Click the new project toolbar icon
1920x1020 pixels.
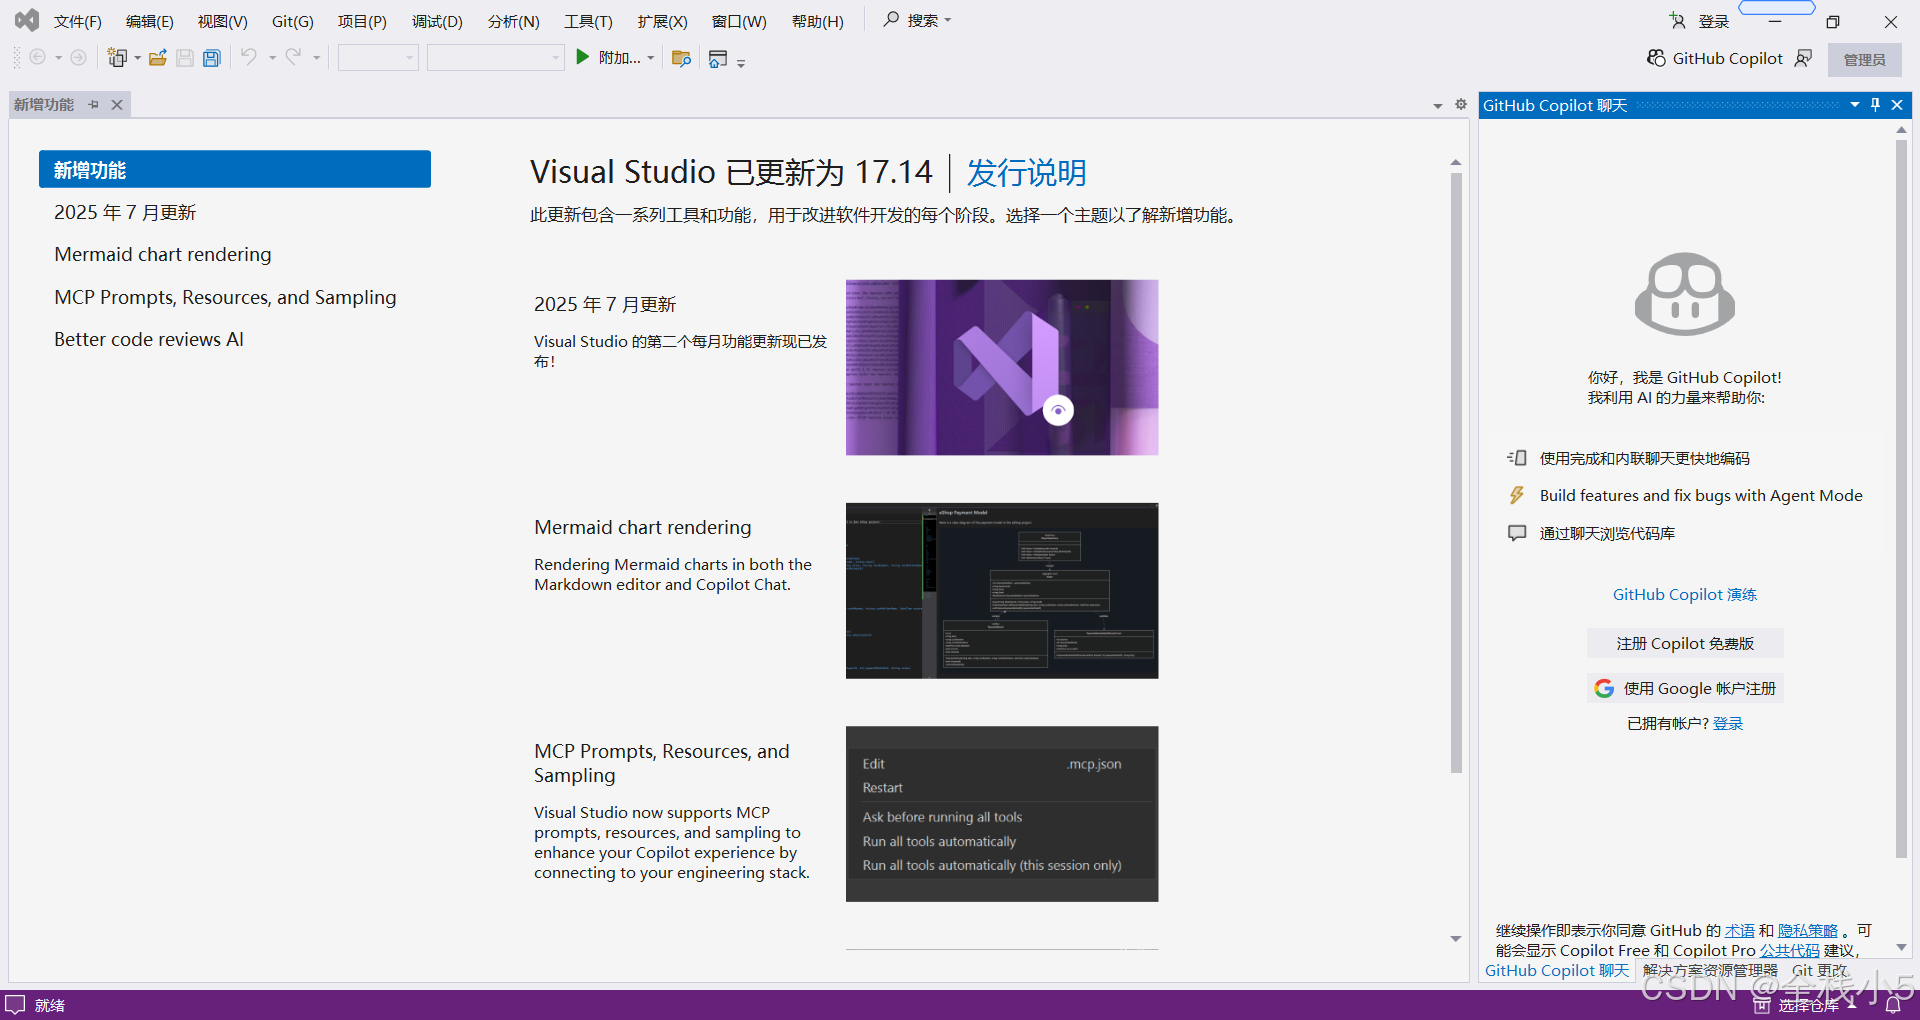click(x=118, y=58)
